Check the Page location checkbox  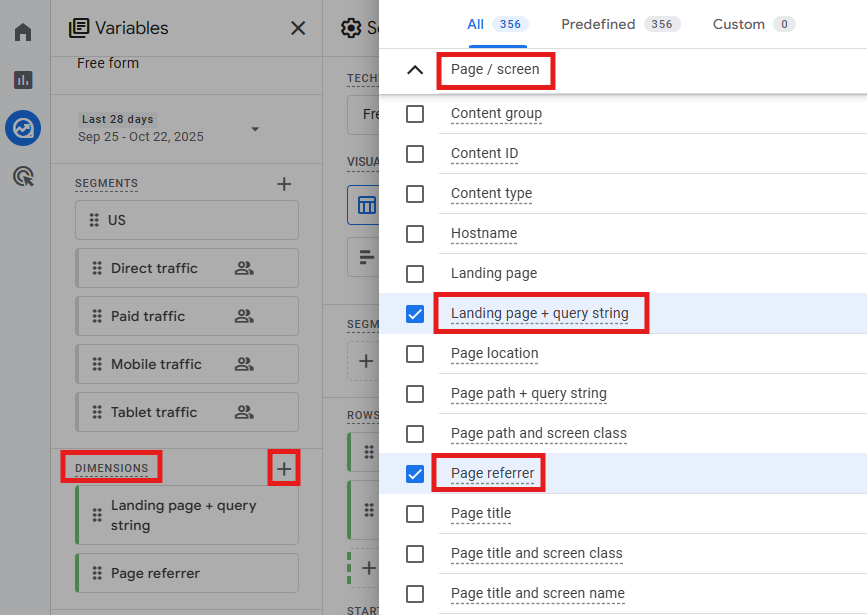tap(415, 354)
